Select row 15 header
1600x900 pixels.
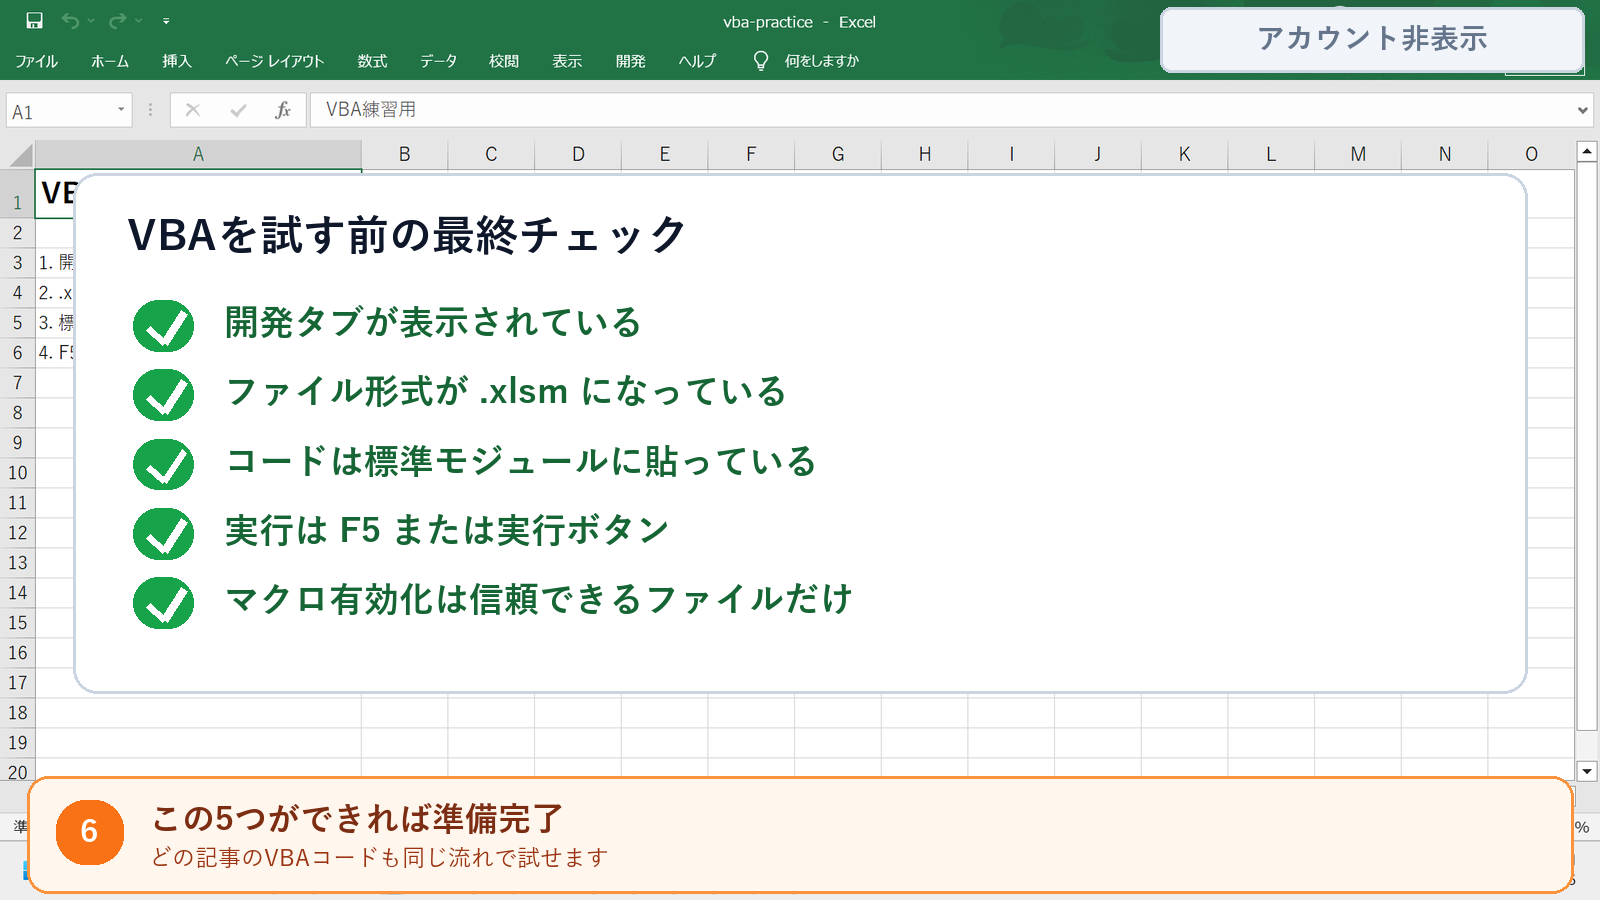(x=17, y=623)
